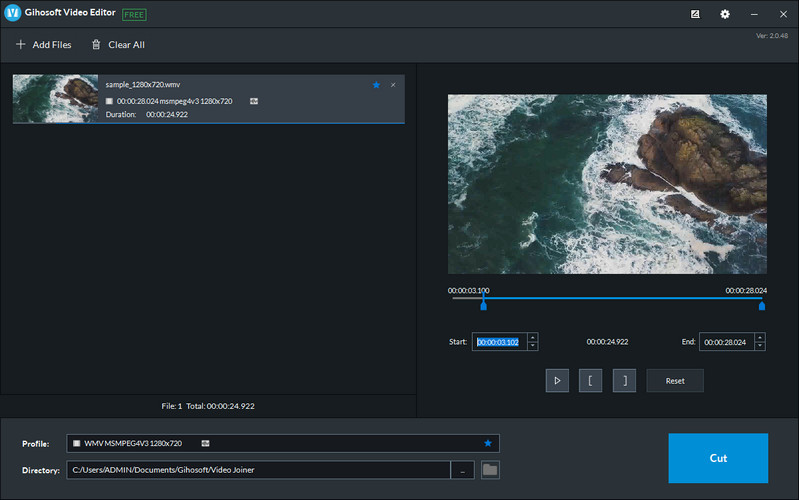The width and height of the screenshot is (799, 500).
Task: Decrease the Start time with down arrow
Action: 532,346
